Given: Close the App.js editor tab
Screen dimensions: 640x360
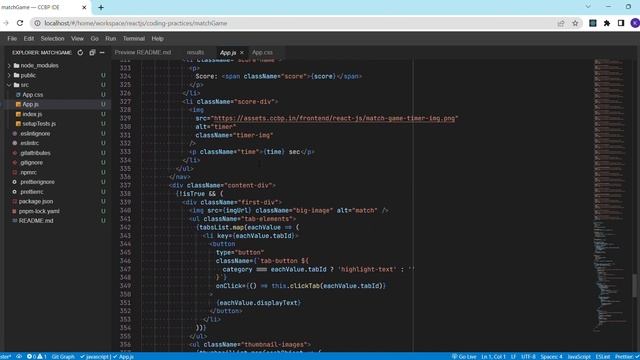Looking at the screenshot, I should [x=242, y=53].
